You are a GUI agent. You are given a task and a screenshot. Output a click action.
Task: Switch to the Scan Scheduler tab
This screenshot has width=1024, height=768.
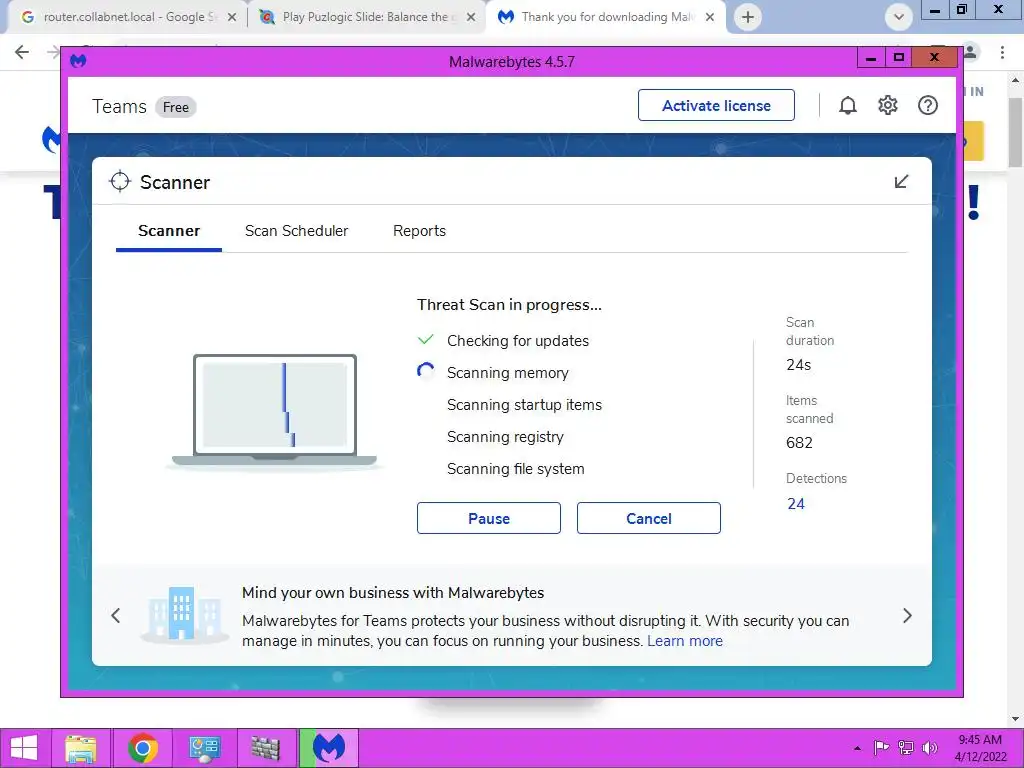pos(296,231)
